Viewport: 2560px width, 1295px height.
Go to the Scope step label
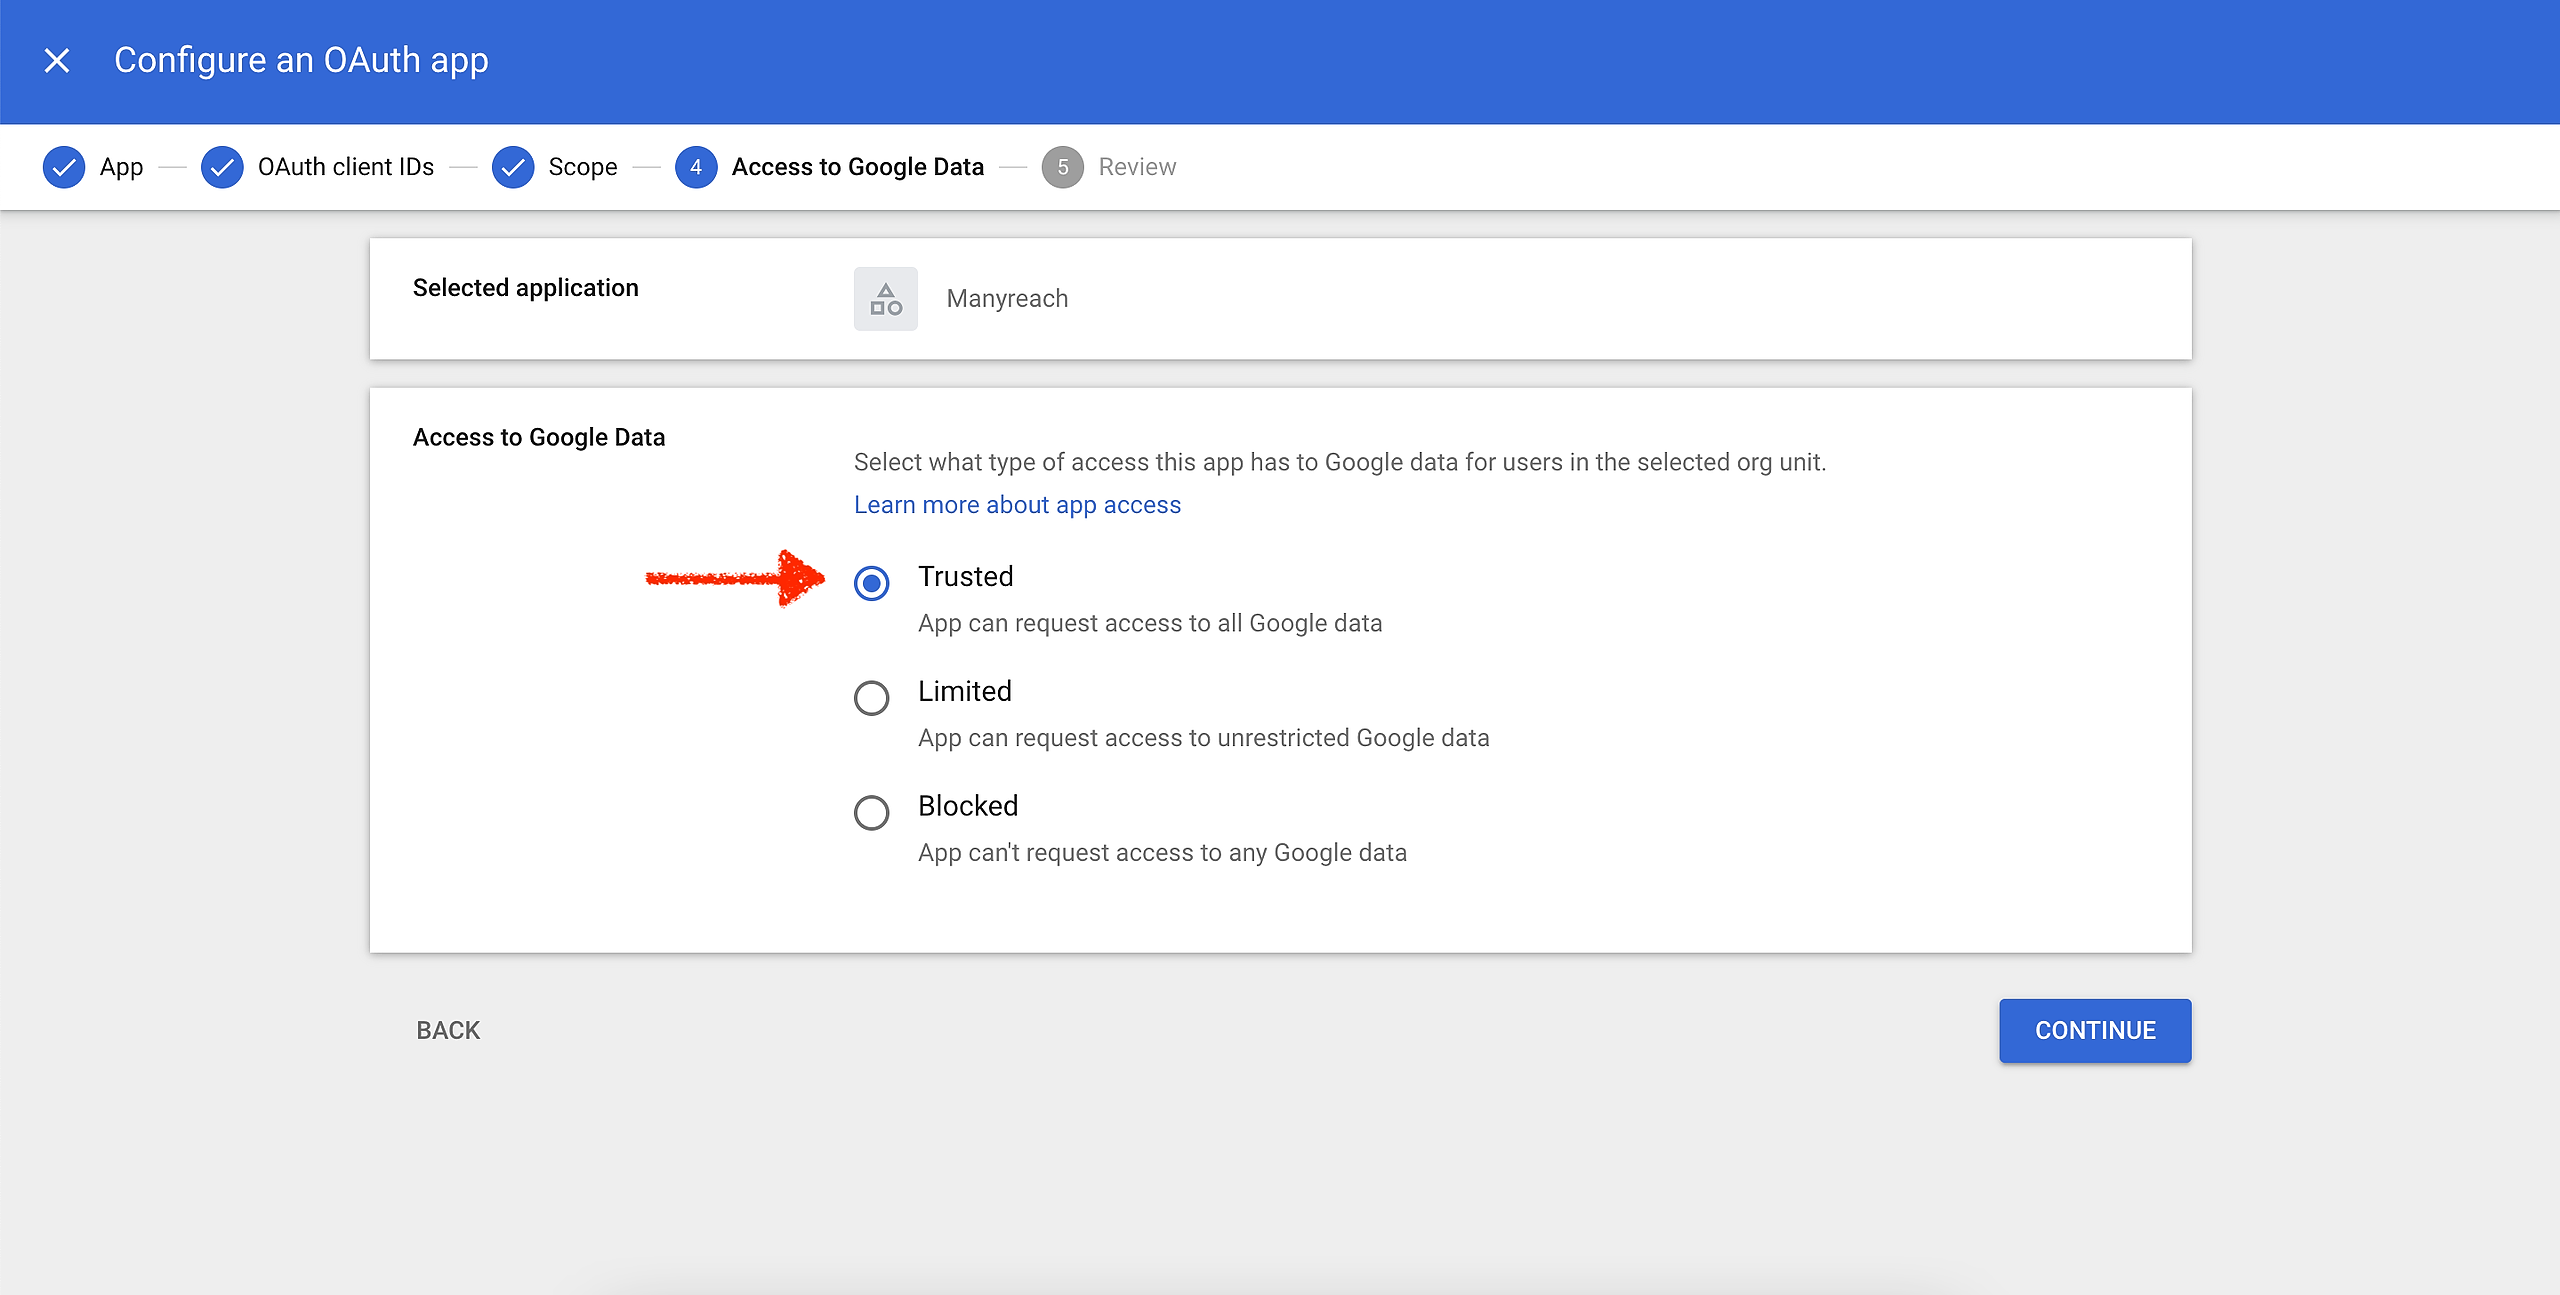click(x=583, y=167)
